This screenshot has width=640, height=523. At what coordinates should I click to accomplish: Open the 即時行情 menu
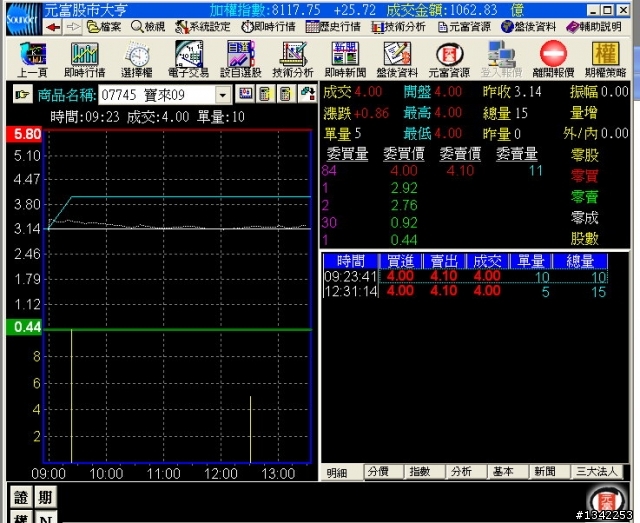pos(268,27)
